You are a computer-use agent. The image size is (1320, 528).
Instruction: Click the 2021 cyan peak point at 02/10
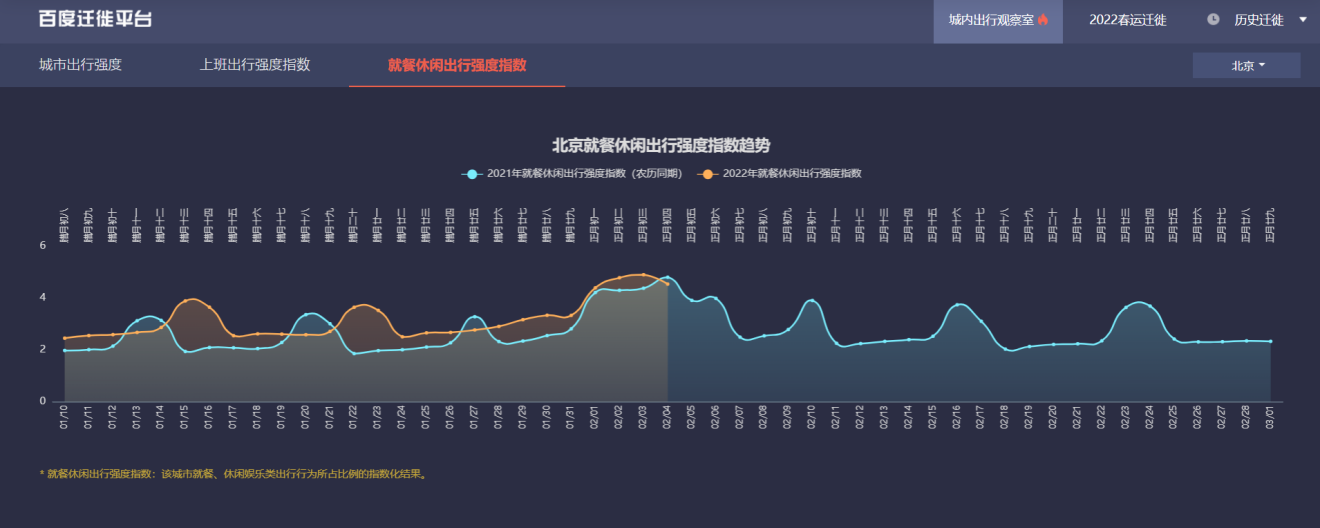click(812, 301)
